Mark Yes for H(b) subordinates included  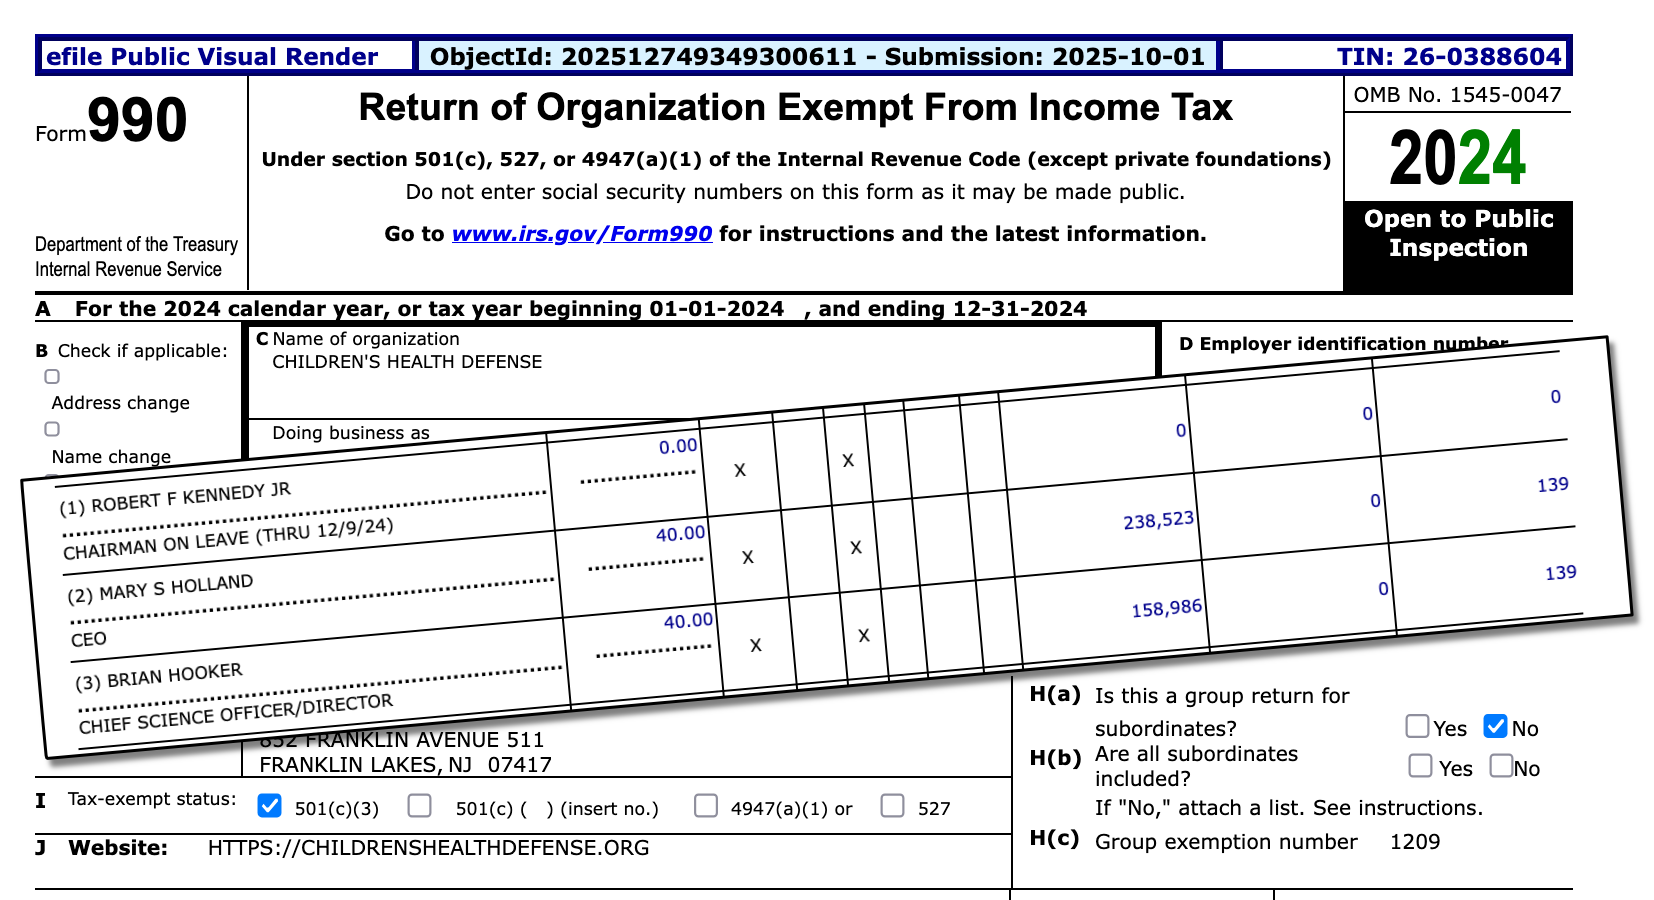coord(1420,766)
